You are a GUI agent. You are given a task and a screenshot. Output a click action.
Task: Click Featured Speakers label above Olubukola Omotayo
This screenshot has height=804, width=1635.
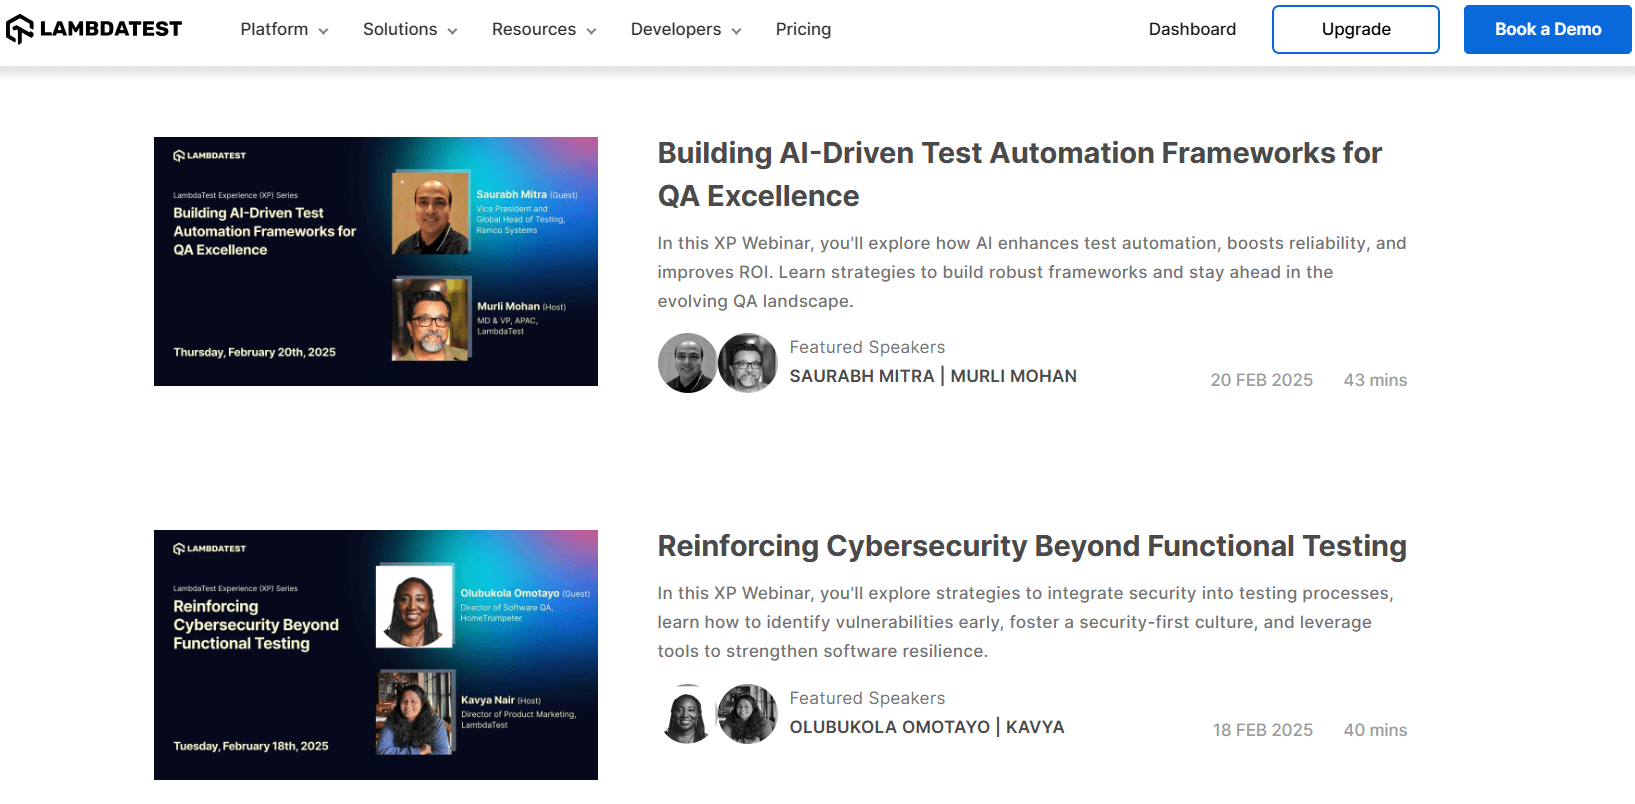point(867,698)
